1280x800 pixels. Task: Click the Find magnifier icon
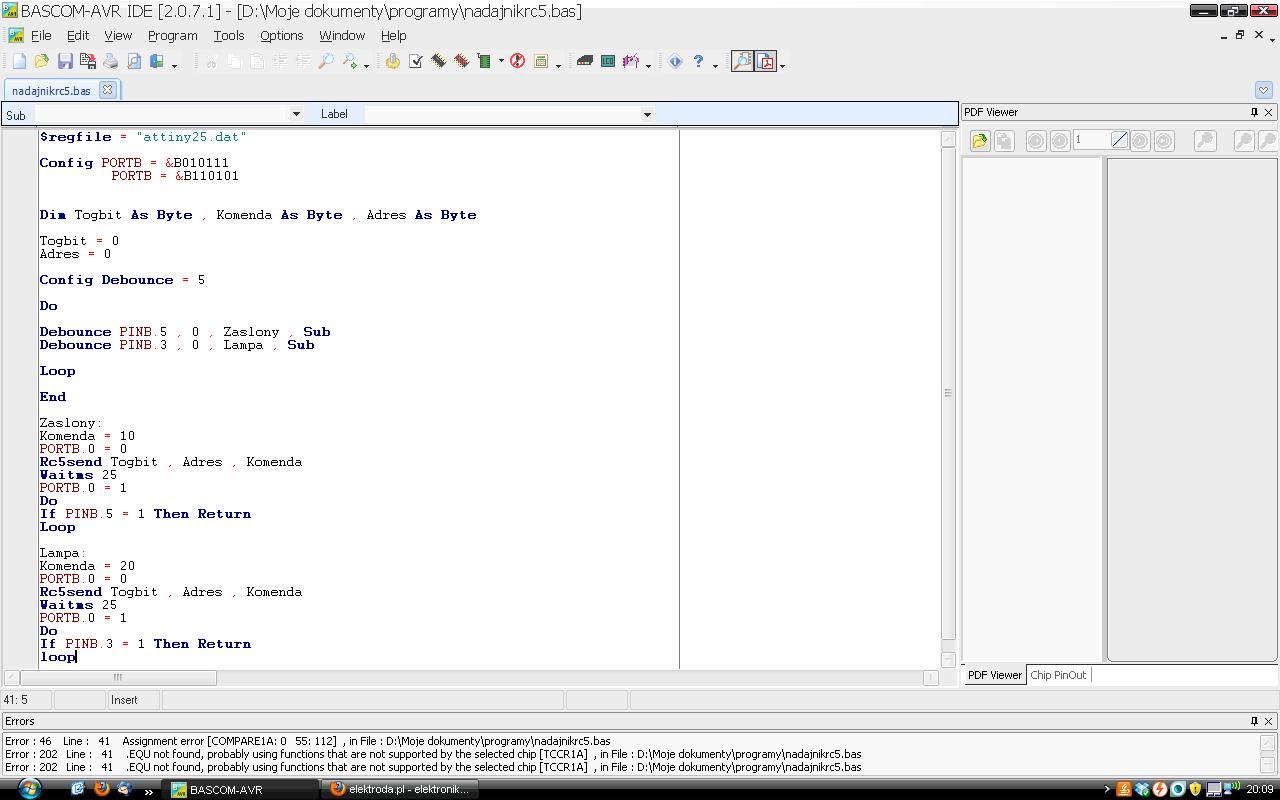coord(326,62)
